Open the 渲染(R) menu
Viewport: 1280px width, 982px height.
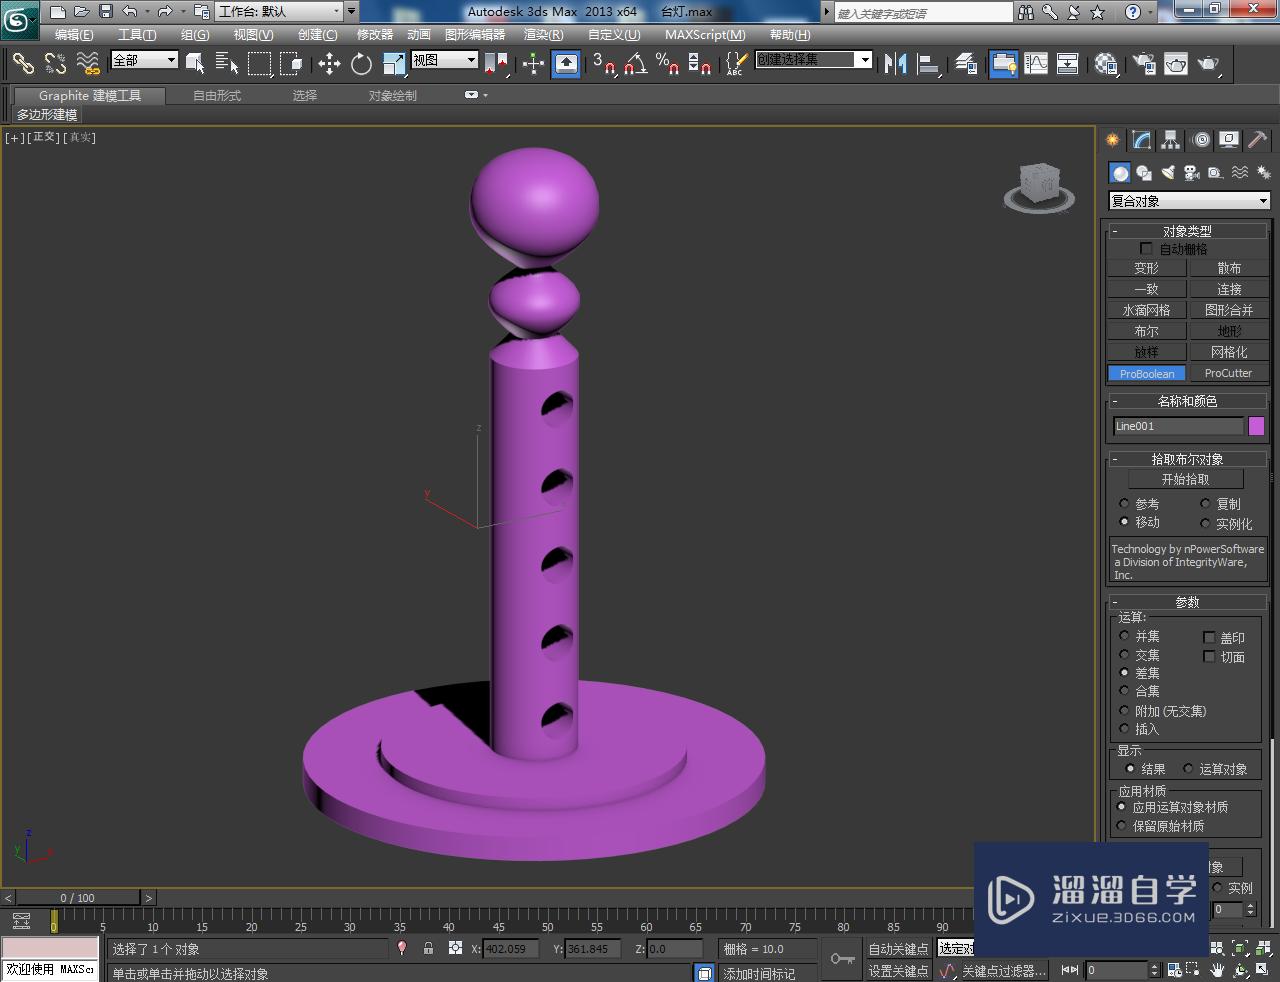coord(543,34)
